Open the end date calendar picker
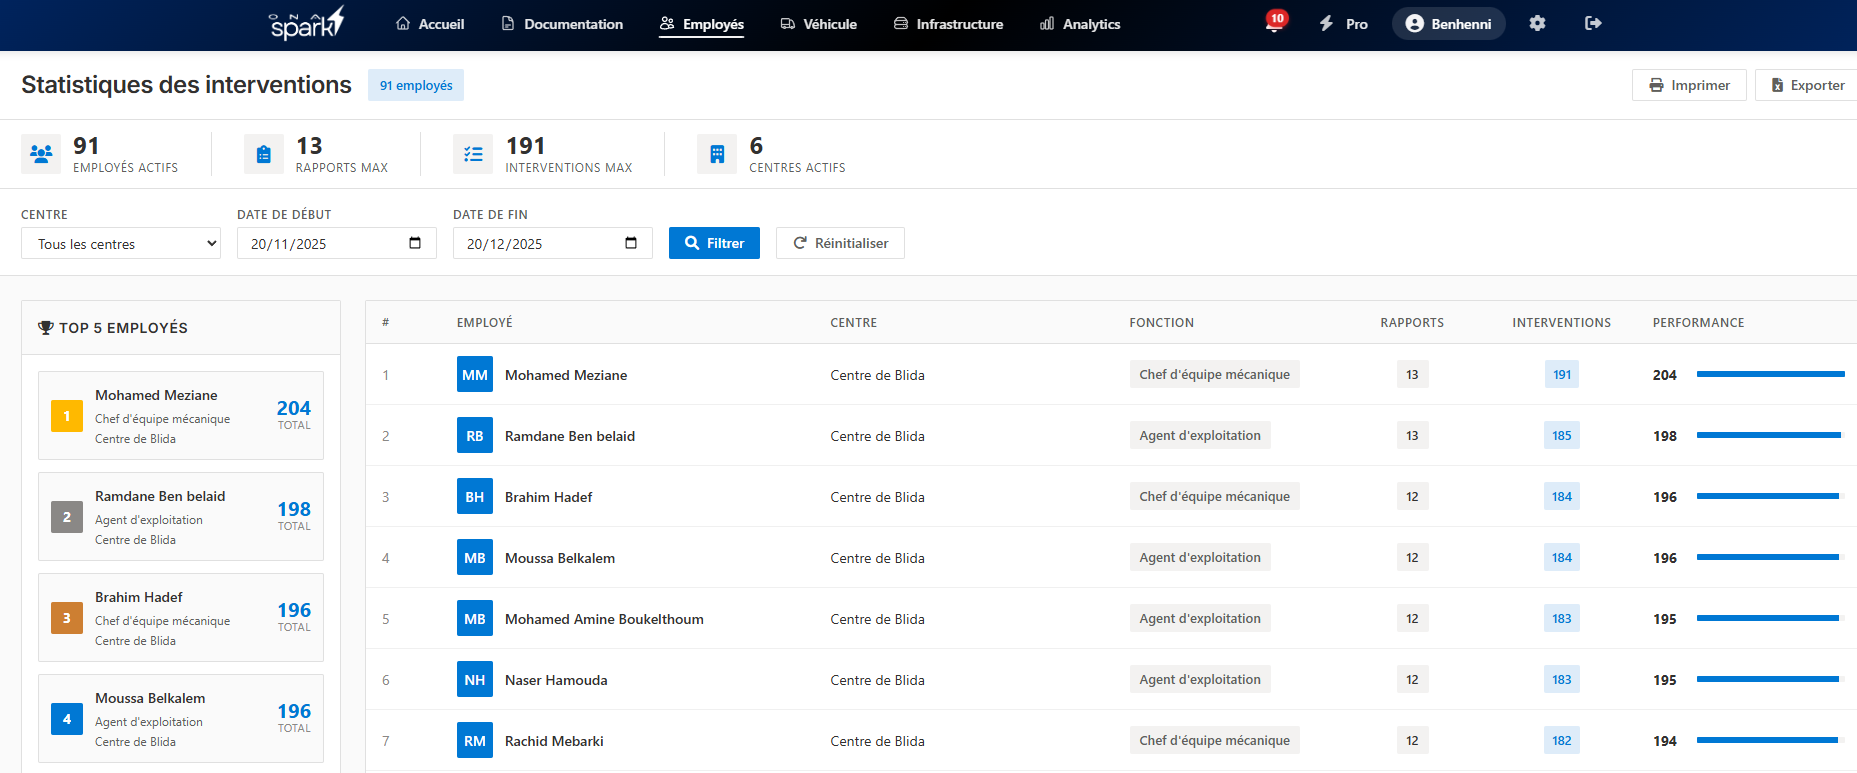 click(631, 243)
